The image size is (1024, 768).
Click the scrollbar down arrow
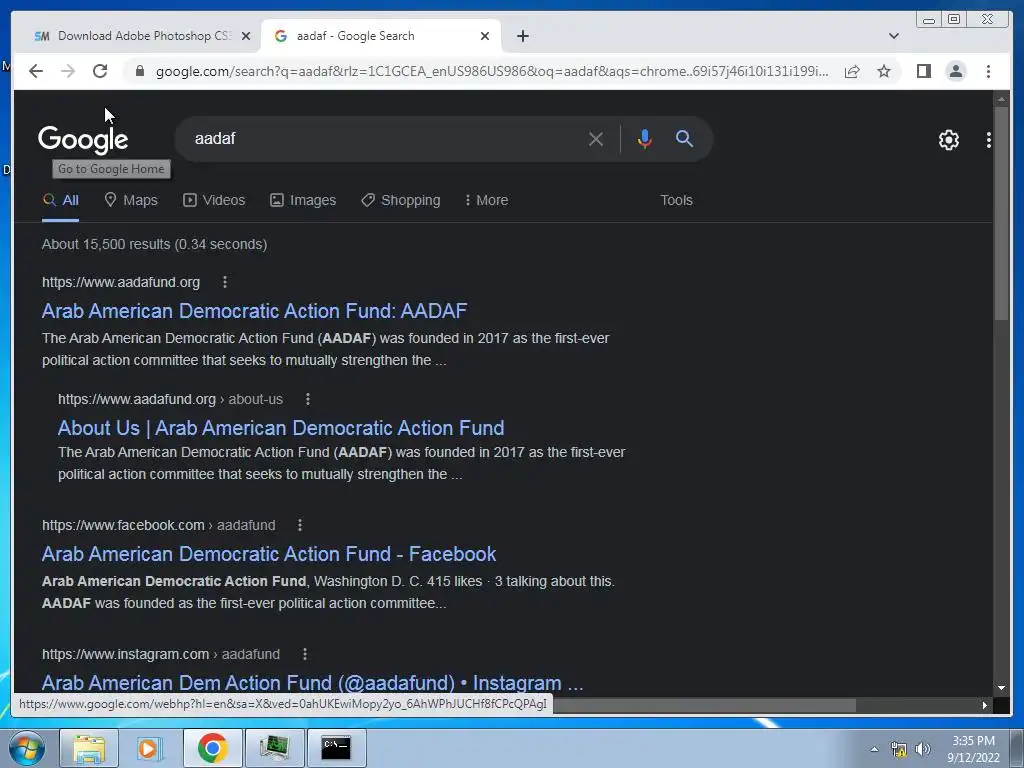click(1001, 688)
